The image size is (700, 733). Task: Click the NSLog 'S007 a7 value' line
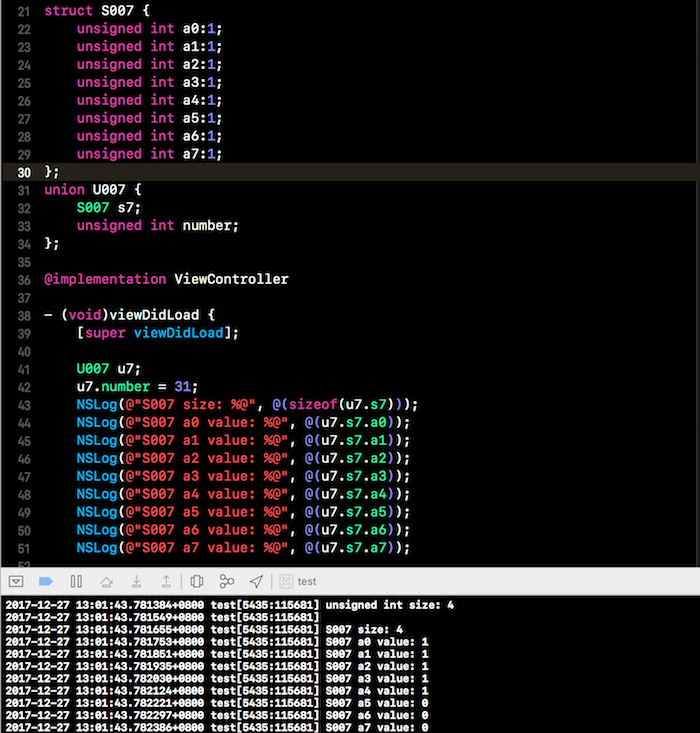(243, 547)
